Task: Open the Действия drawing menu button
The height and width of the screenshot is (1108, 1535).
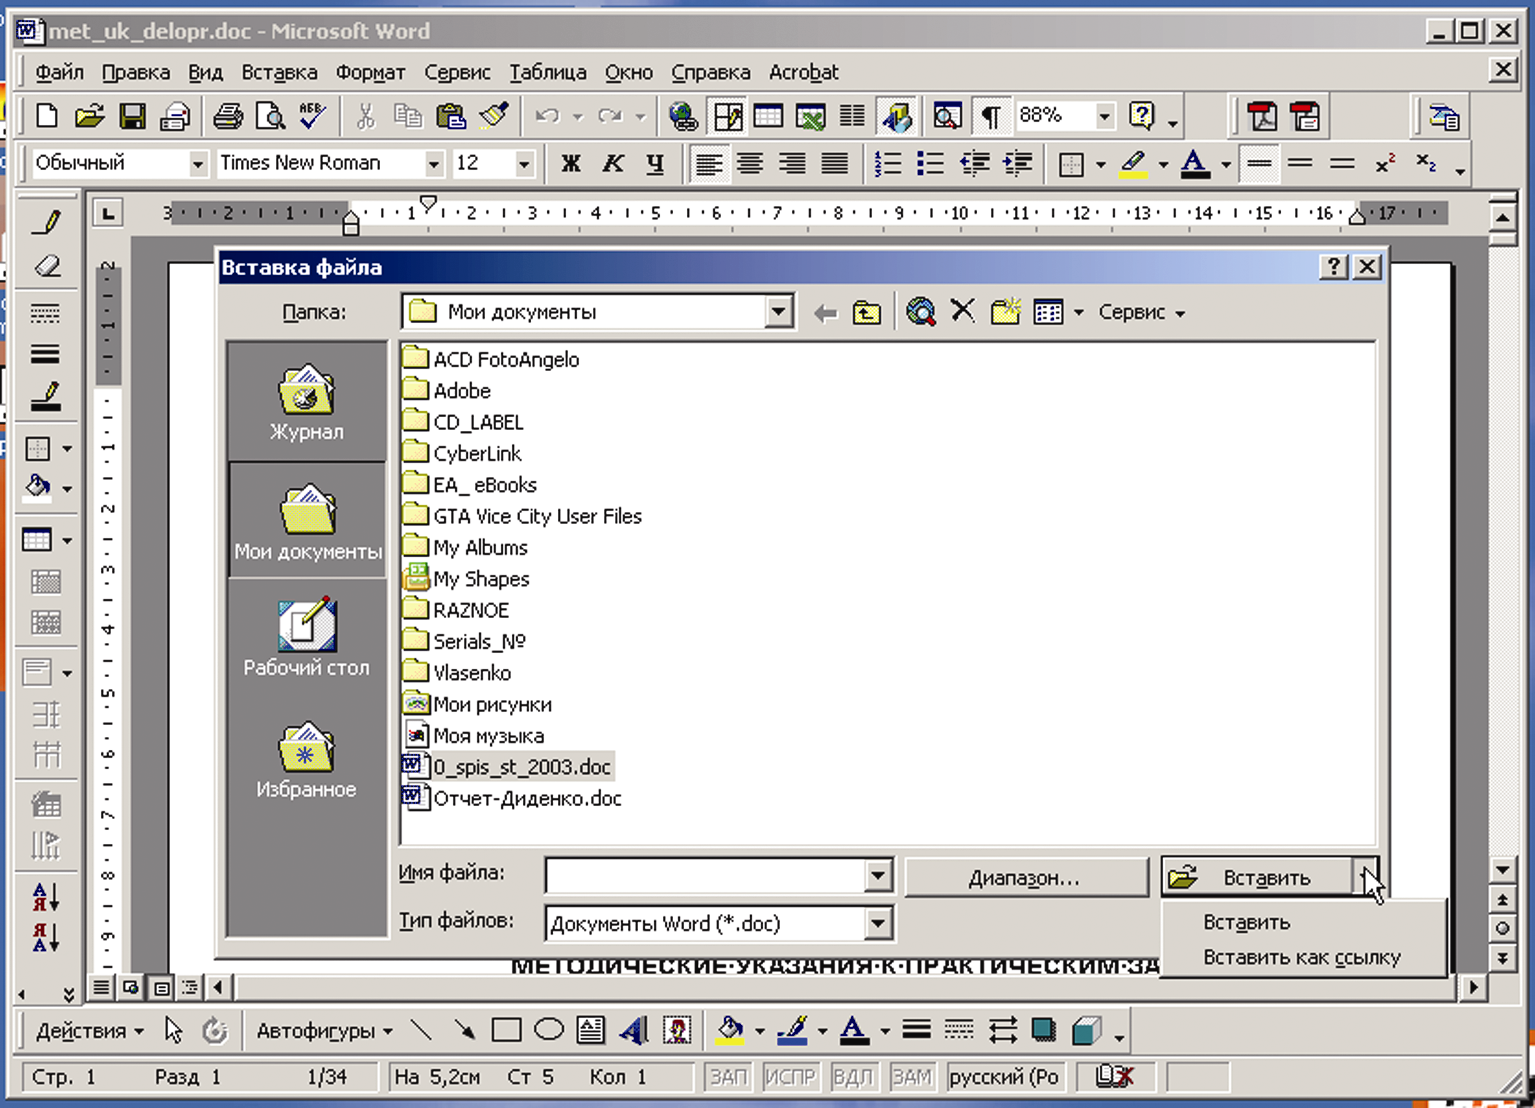Action: click(89, 1031)
